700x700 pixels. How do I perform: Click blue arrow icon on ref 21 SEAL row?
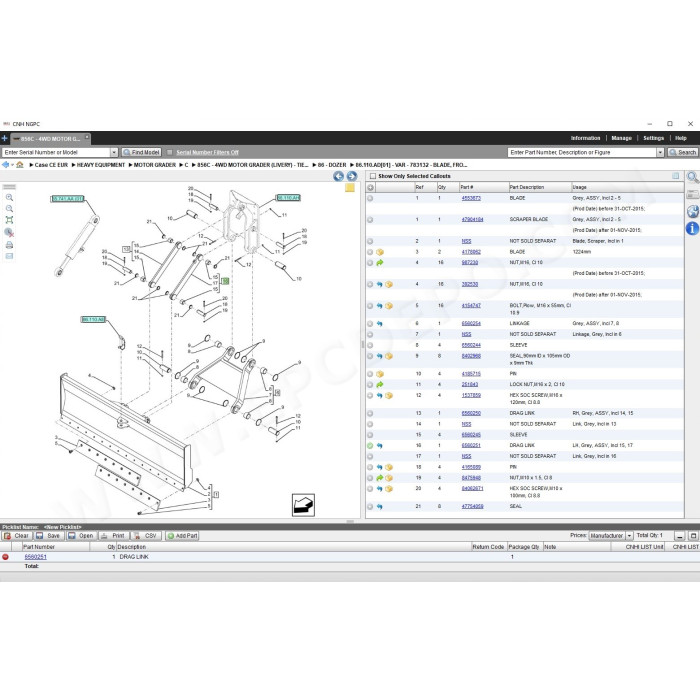tap(379, 507)
